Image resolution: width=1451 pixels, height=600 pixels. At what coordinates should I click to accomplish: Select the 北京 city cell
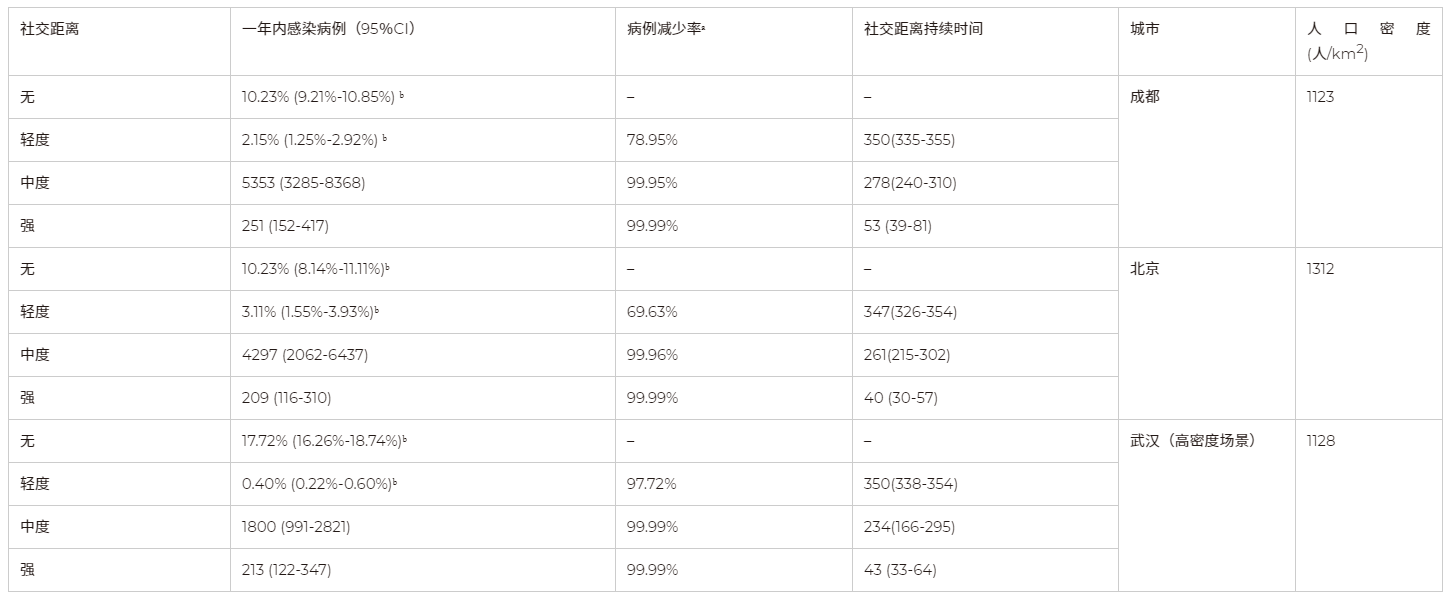pos(1145,269)
